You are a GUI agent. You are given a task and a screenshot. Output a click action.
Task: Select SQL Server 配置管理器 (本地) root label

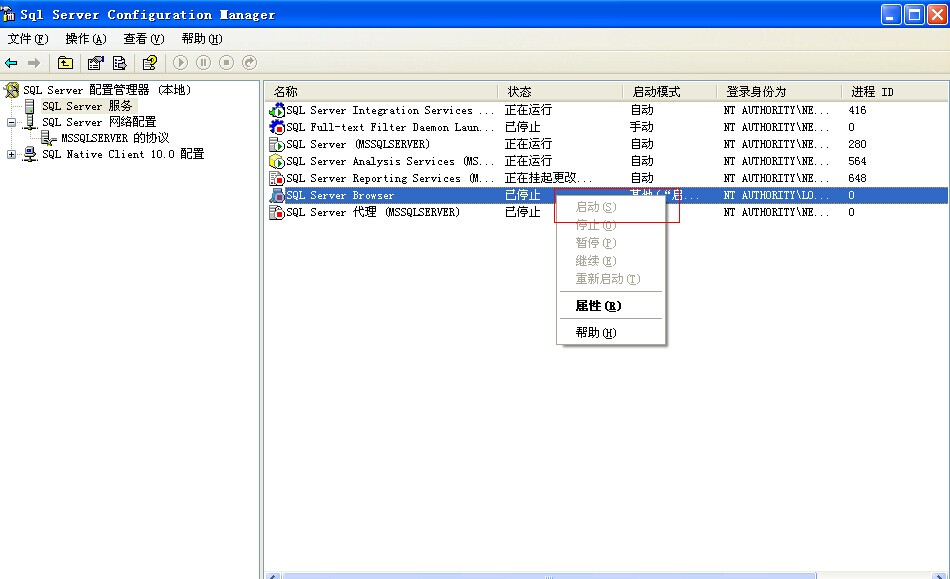pyautogui.click(x=107, y=90)
